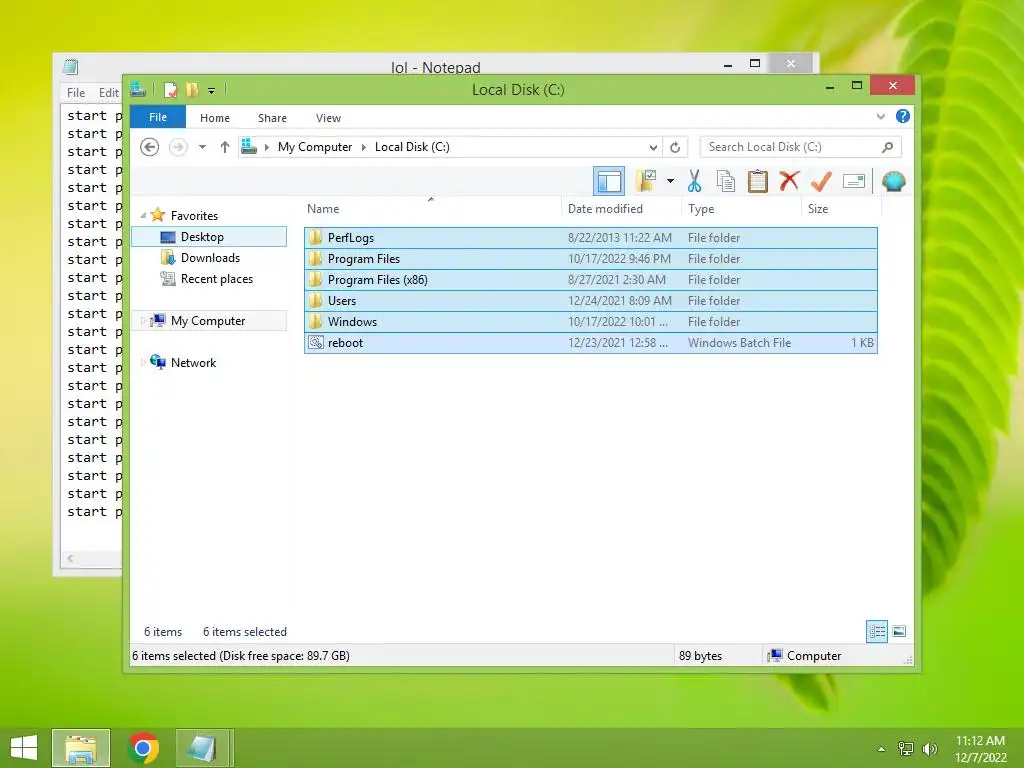Image resolution: width=1024 pixels, height=768 pixels.
Task: Sort by the Type column header
Action: pyautogui.click(x=741, y=208)
